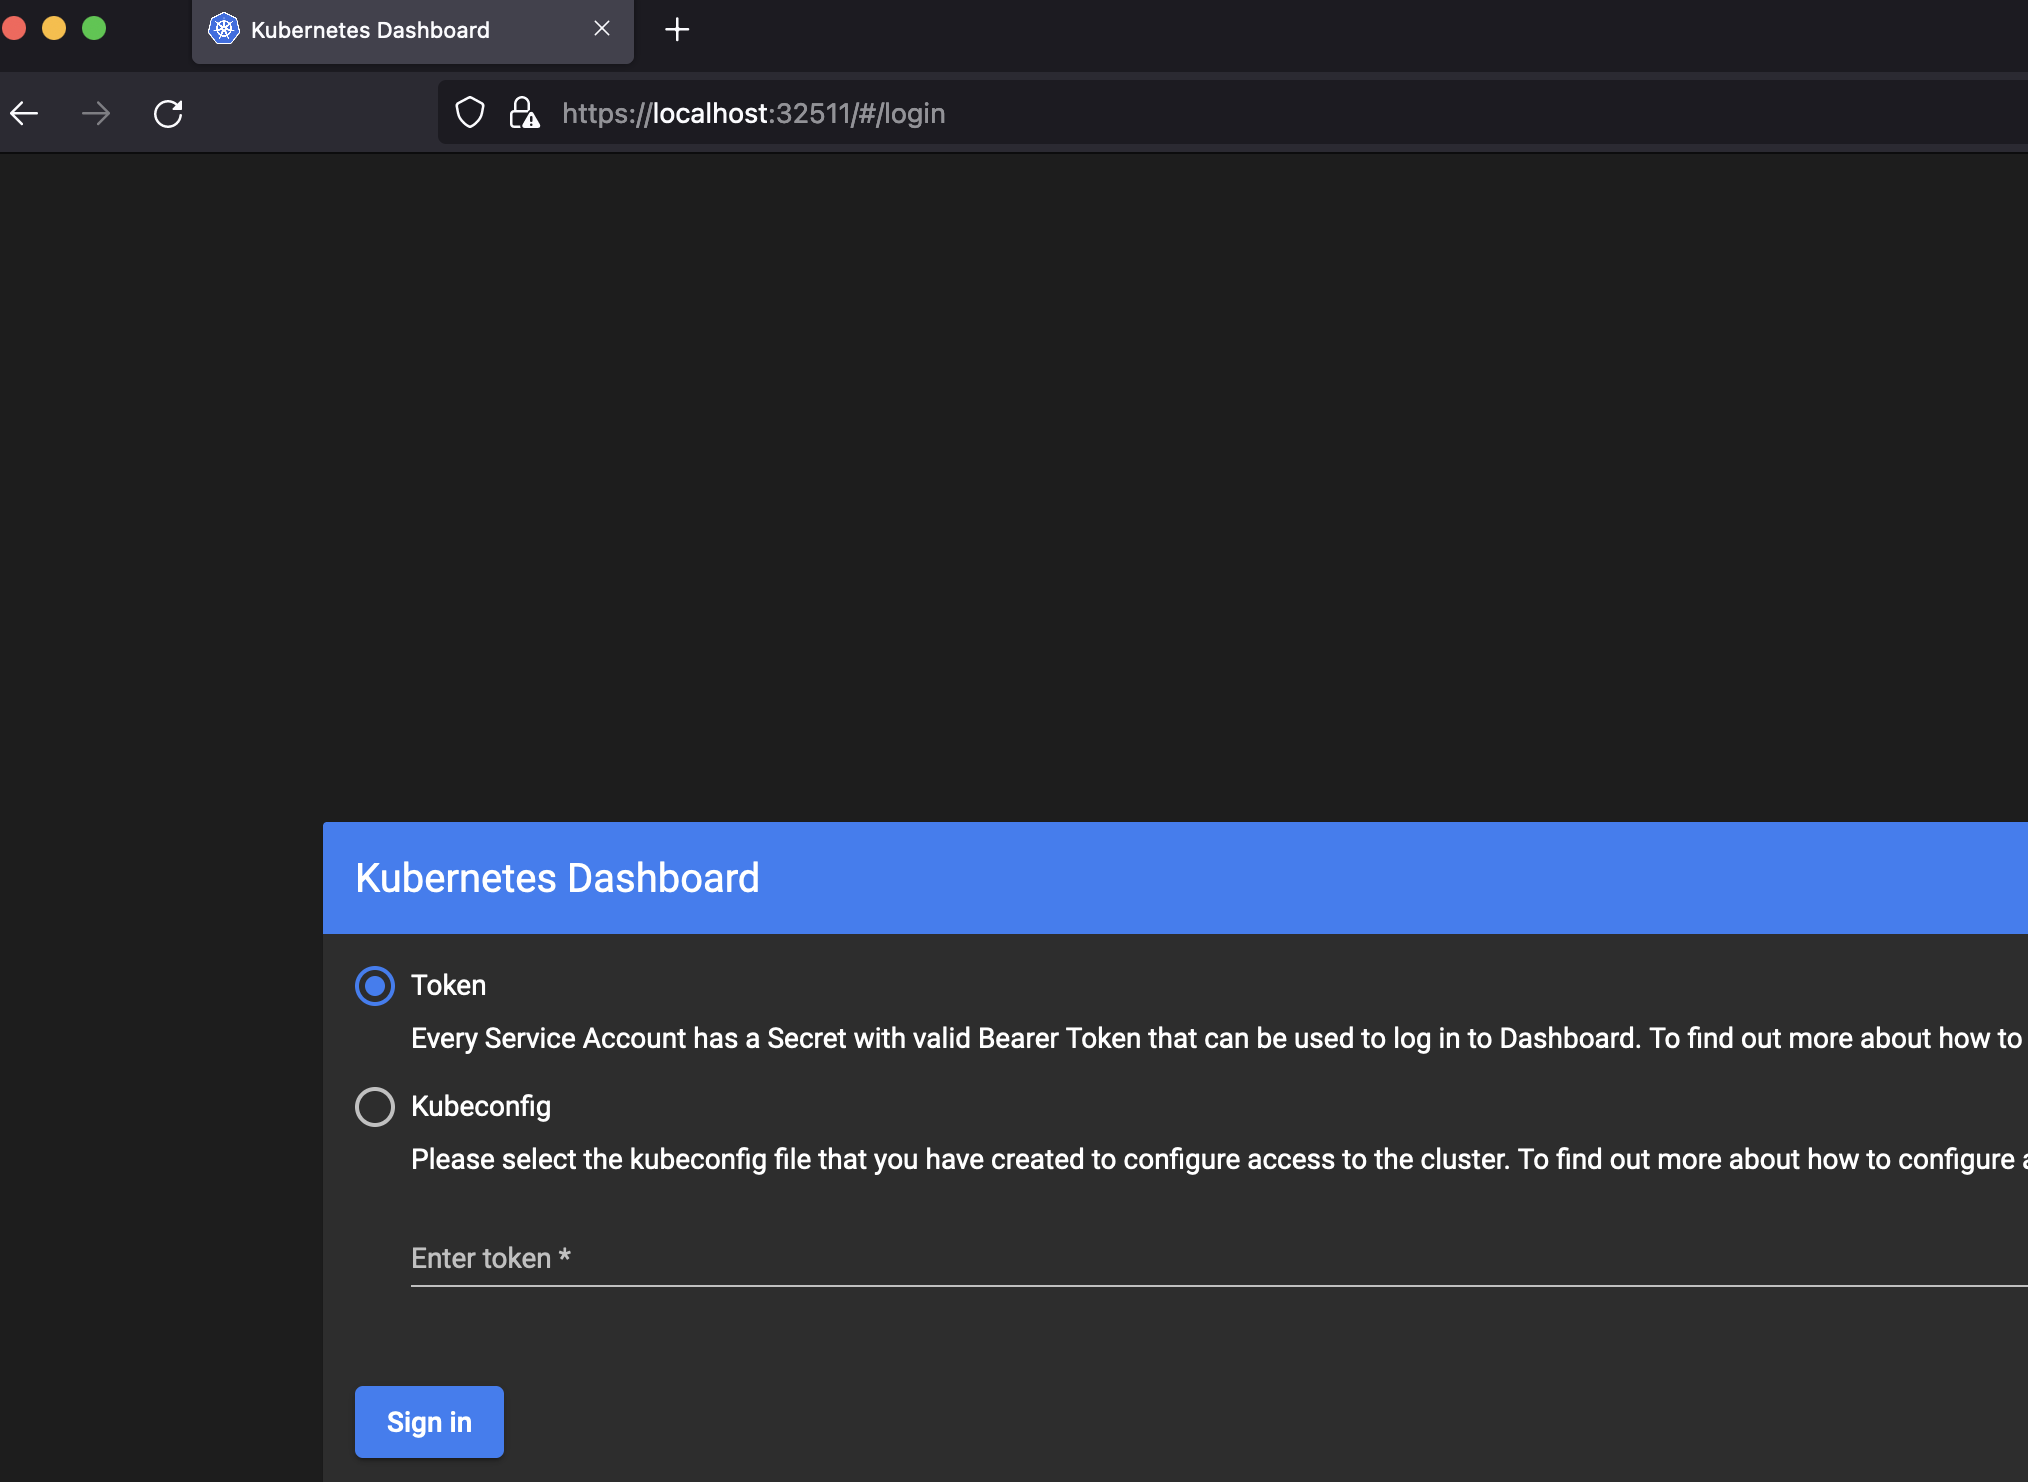Open a new browser tab
Viewport: 2028px width, 1482px height.
[x=677, y=30]
